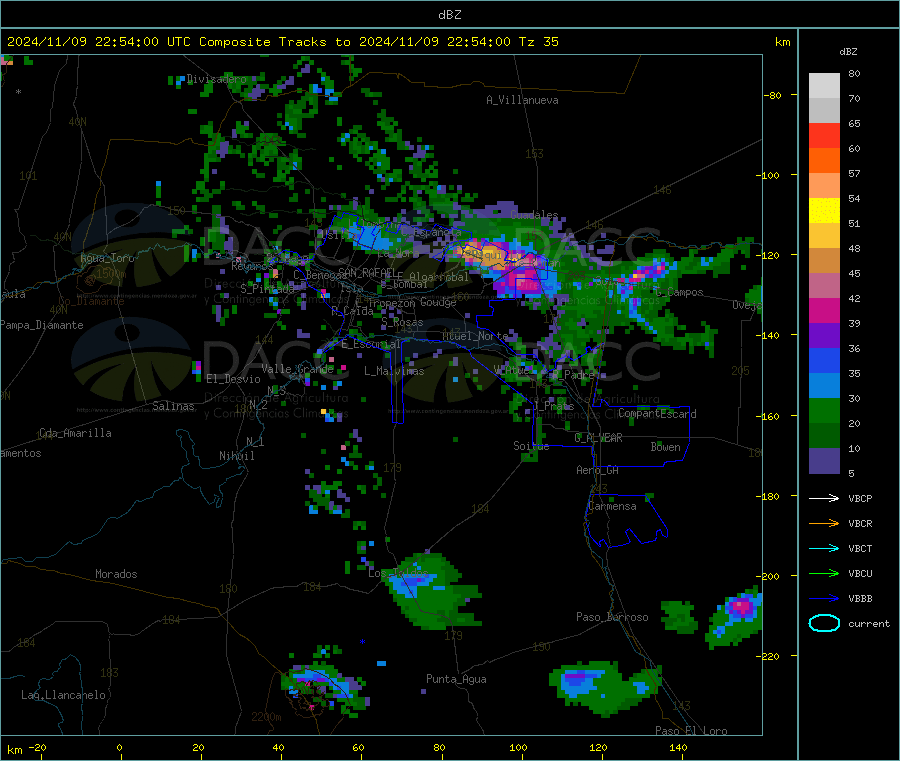The image size is (900, 761).
Task: Click the composite tracks timestamp header text
Action: 282,42
